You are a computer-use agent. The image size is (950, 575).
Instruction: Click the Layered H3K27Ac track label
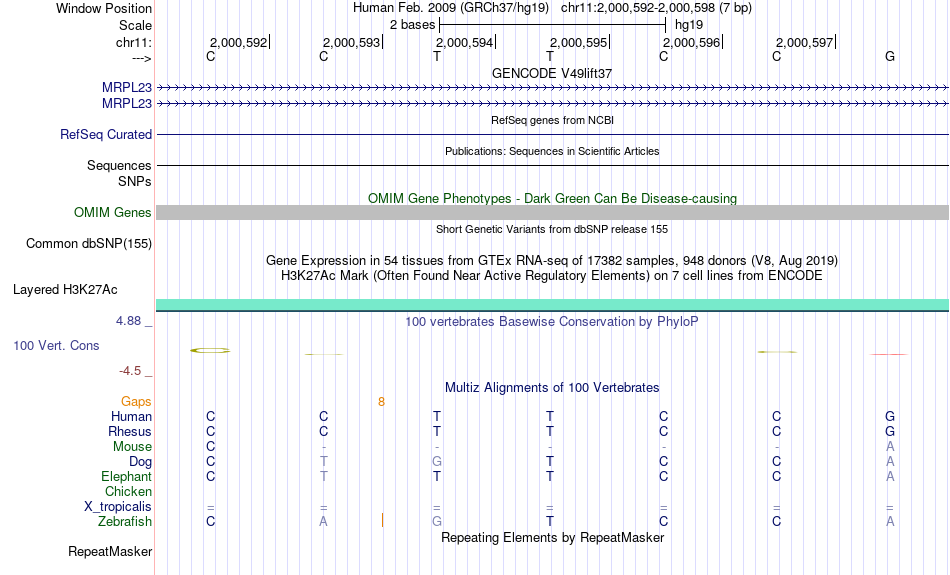(65, 290)
